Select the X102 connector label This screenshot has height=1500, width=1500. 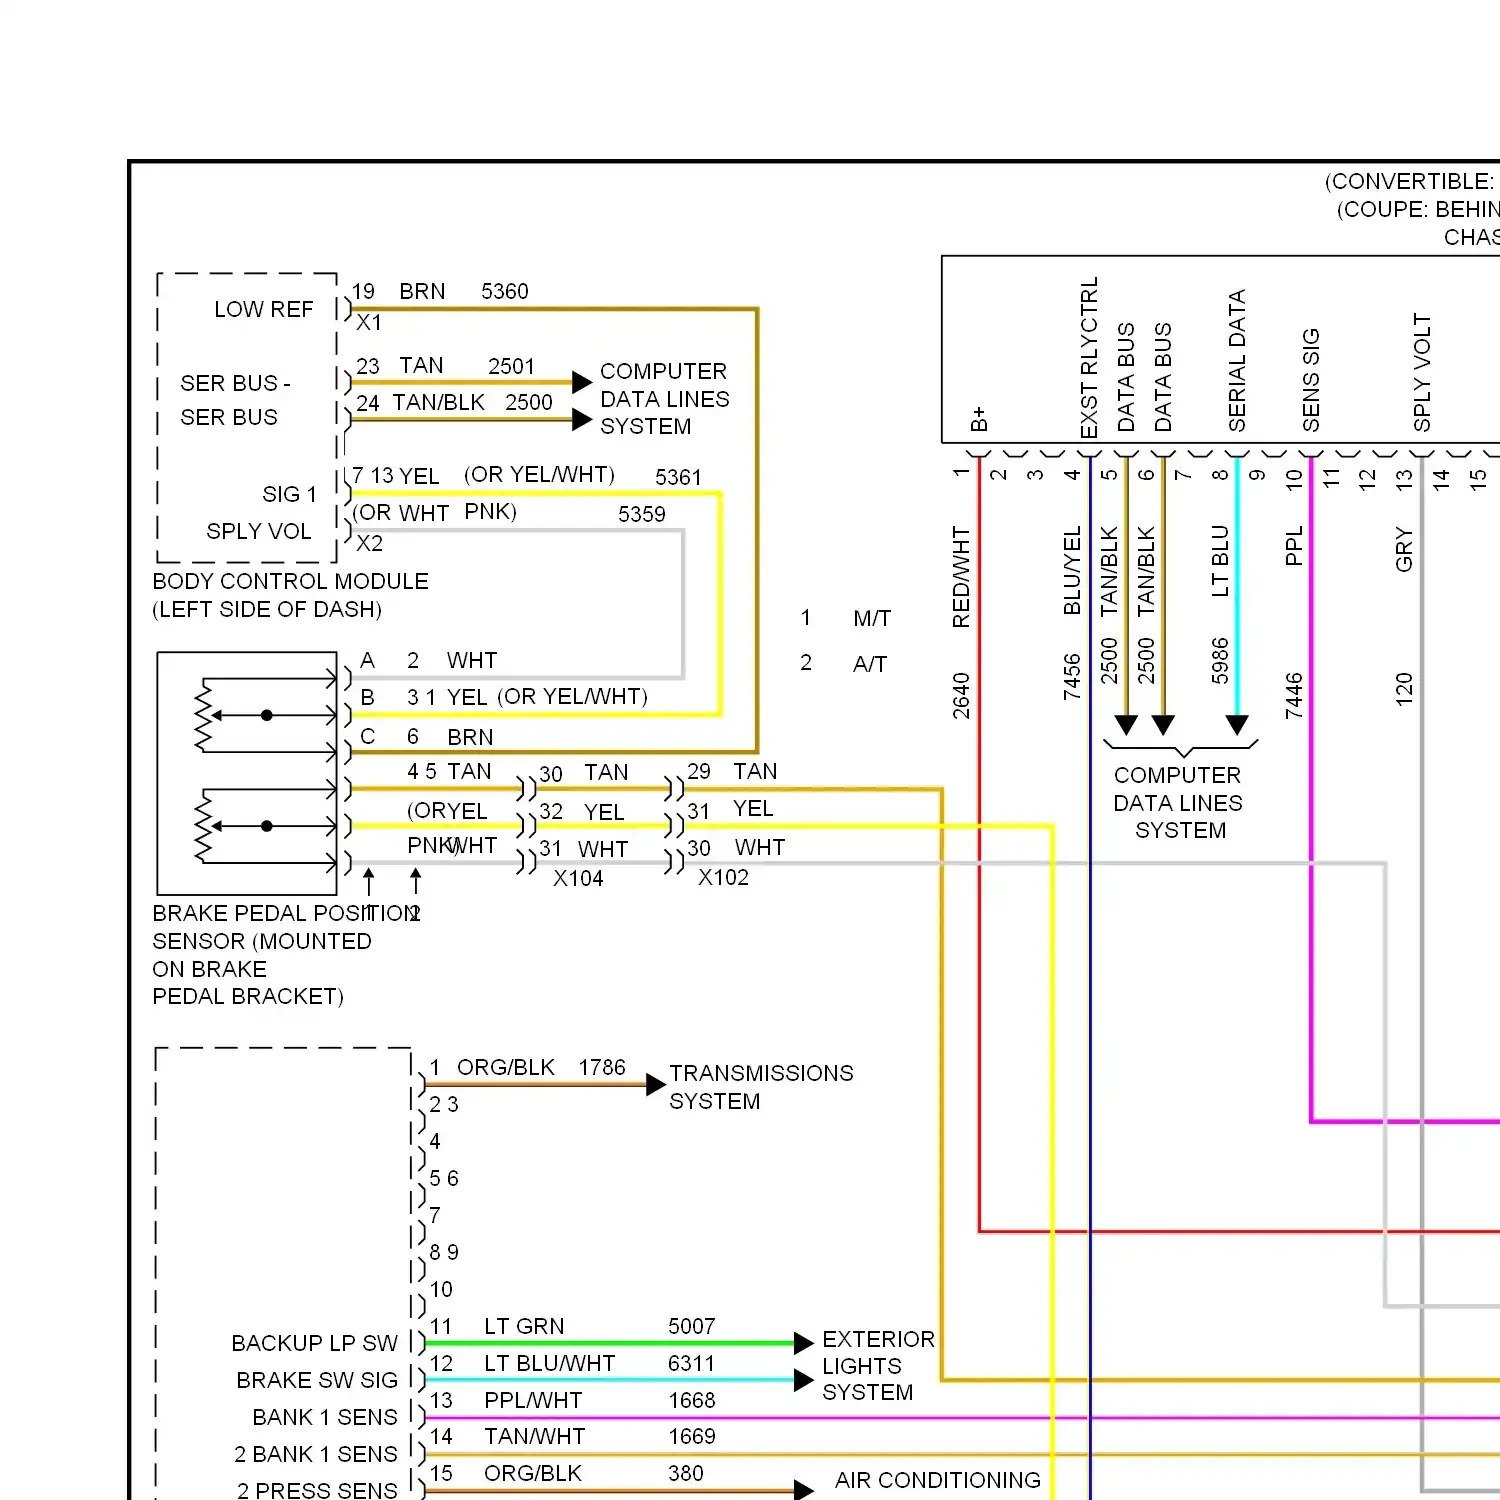coord(724,878)
